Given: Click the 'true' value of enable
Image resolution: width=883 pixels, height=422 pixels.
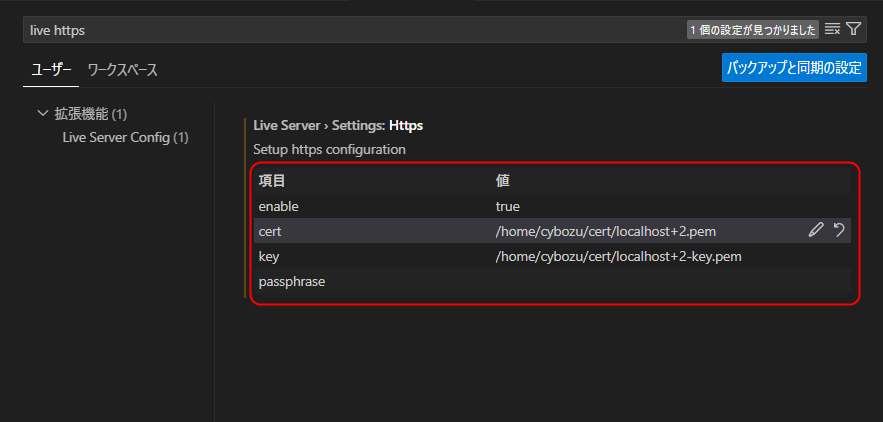Looking at the screenshot, I should [508, 206].
